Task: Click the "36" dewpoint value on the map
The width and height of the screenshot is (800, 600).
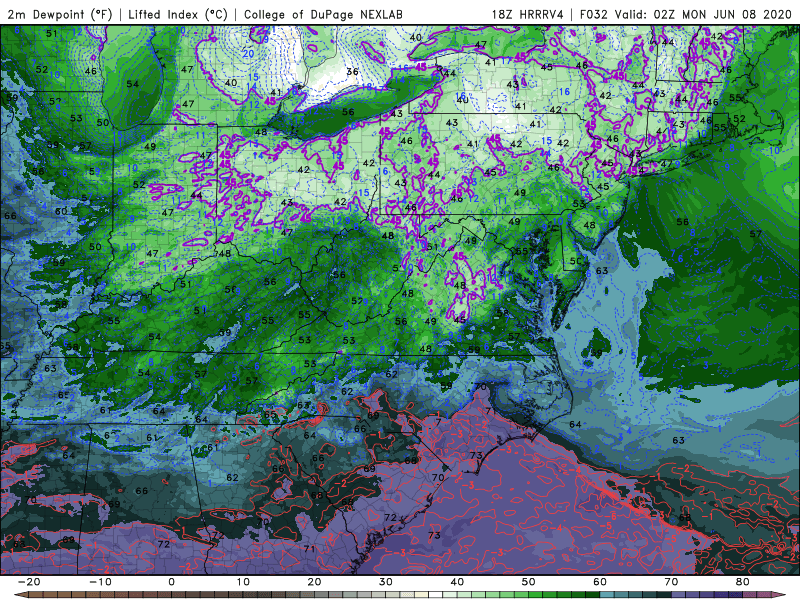Action: pyautogui.click(x=352, y=72)
